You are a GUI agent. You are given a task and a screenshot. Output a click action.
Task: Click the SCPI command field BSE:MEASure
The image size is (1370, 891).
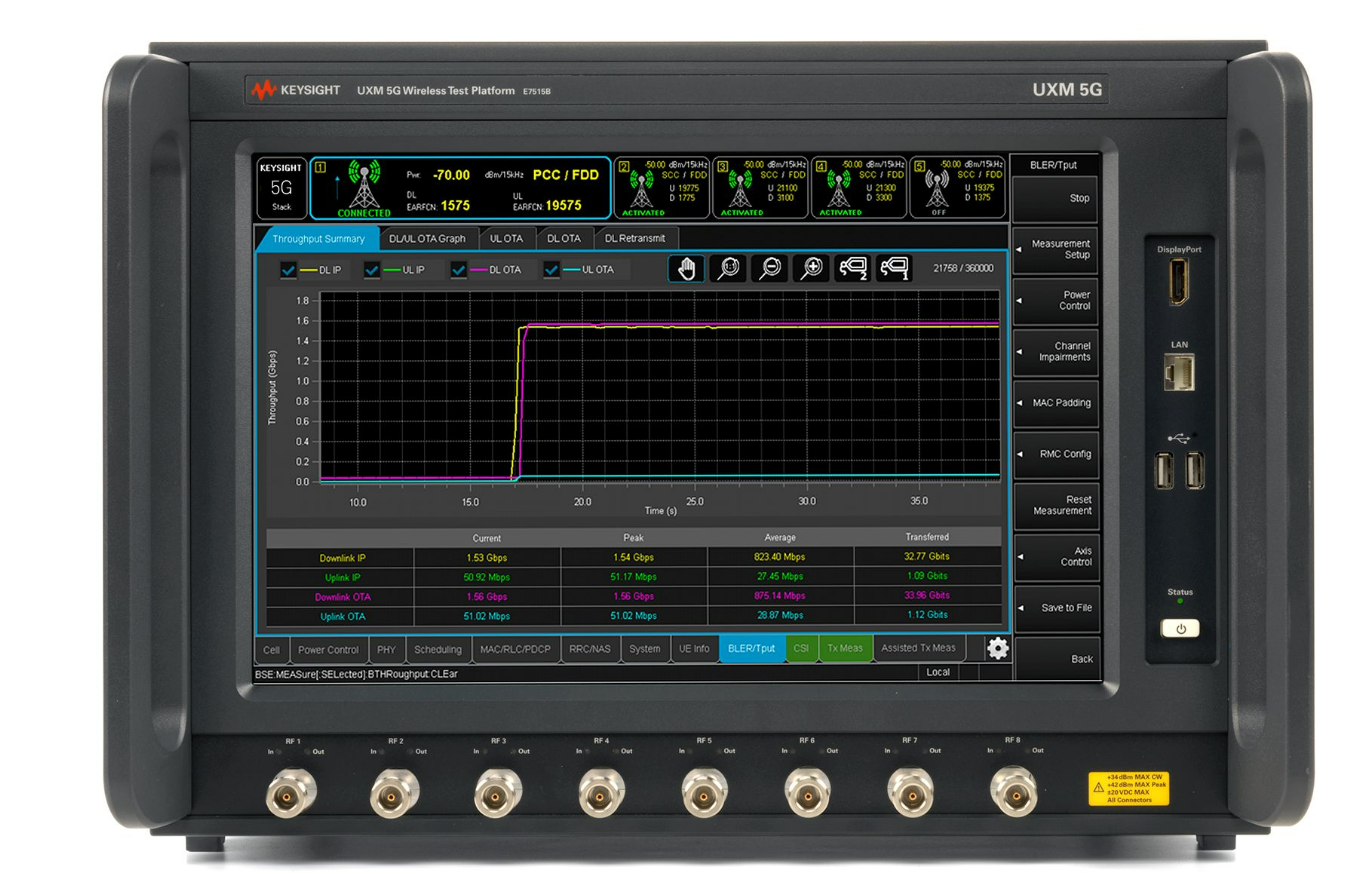[x=586, y=674]
